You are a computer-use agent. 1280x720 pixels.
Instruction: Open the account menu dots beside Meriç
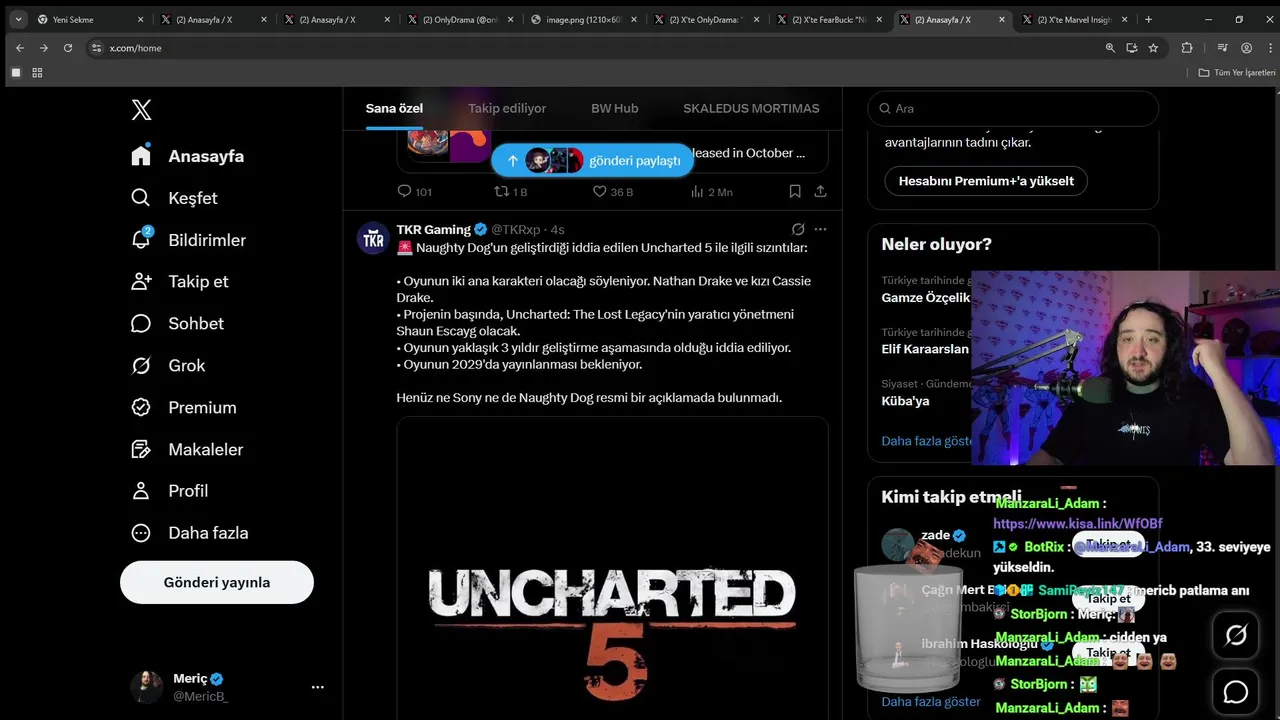pos(318,687)
